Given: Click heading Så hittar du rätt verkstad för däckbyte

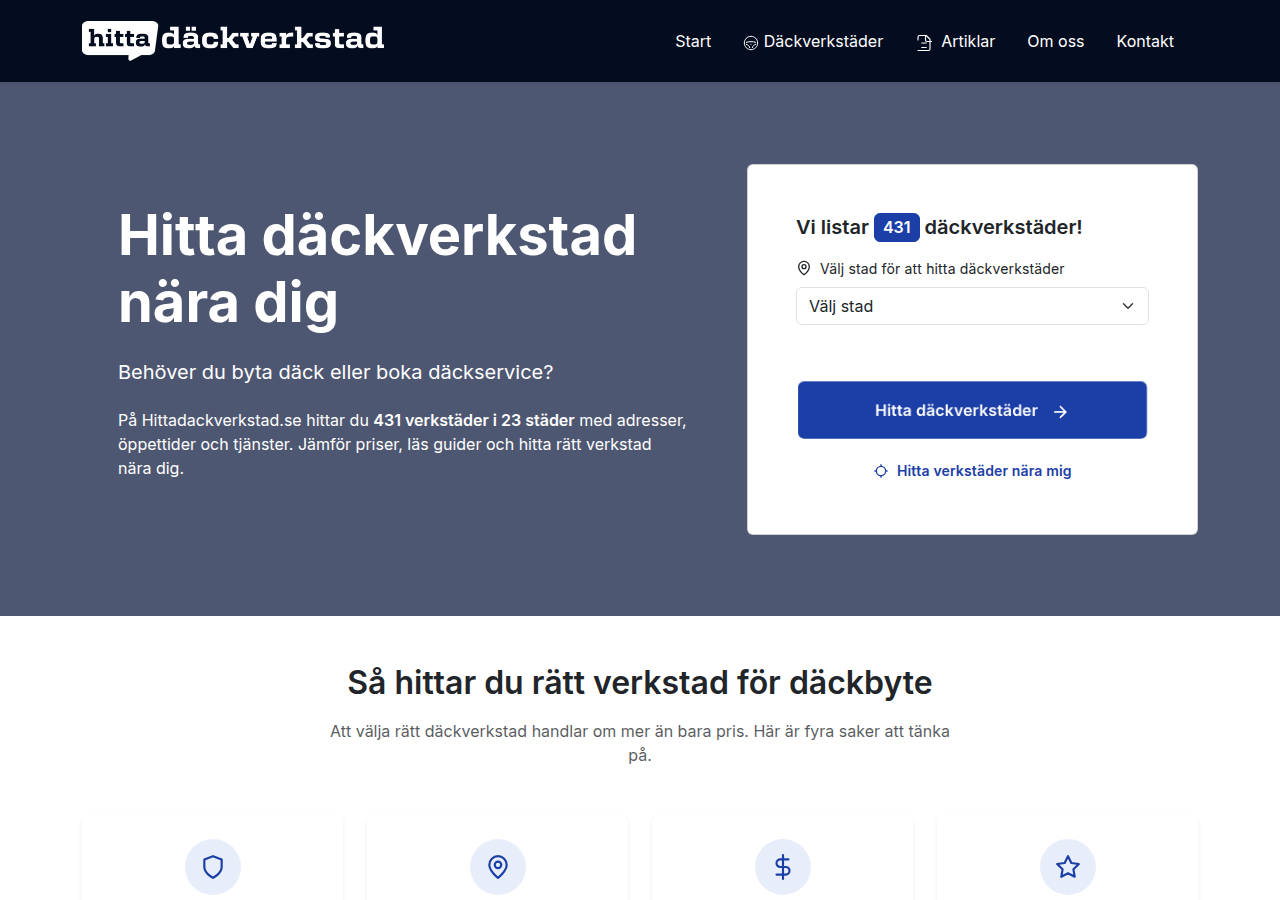Looking at the screenshot, I should (640, 683).
